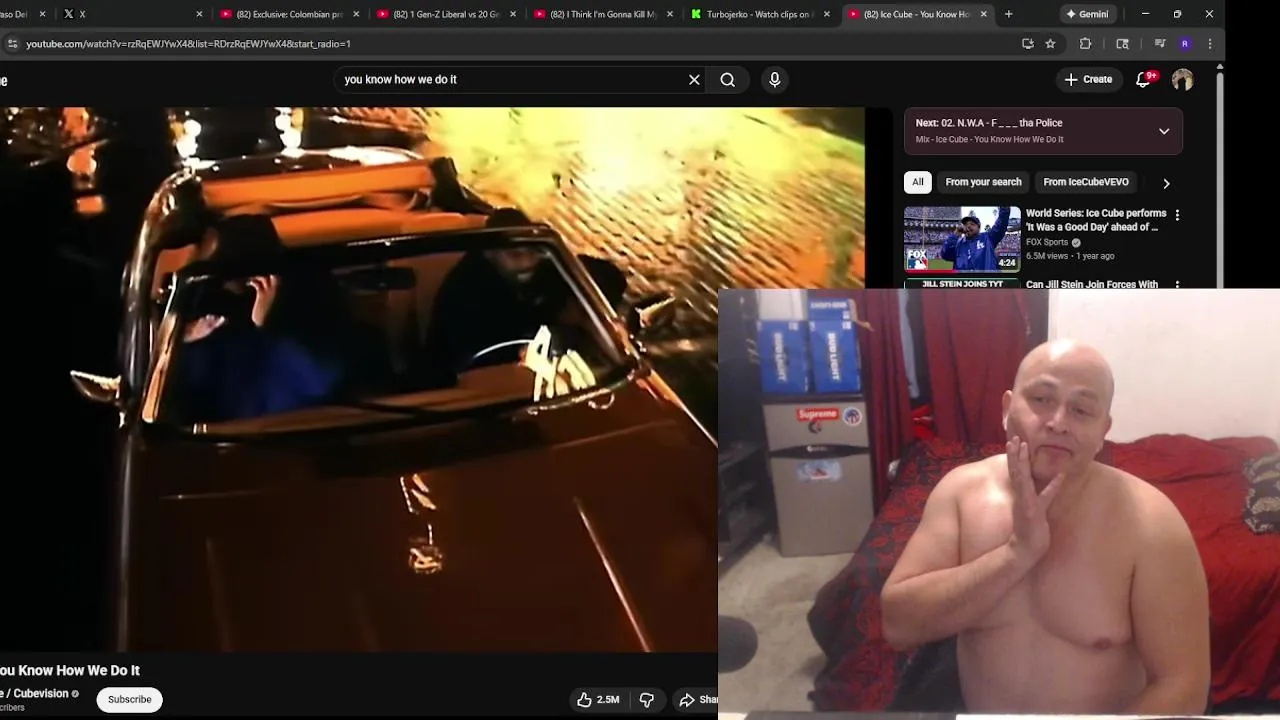Open media controls icon in toolbar
1280x720 pixels.
click(1160, 44)
